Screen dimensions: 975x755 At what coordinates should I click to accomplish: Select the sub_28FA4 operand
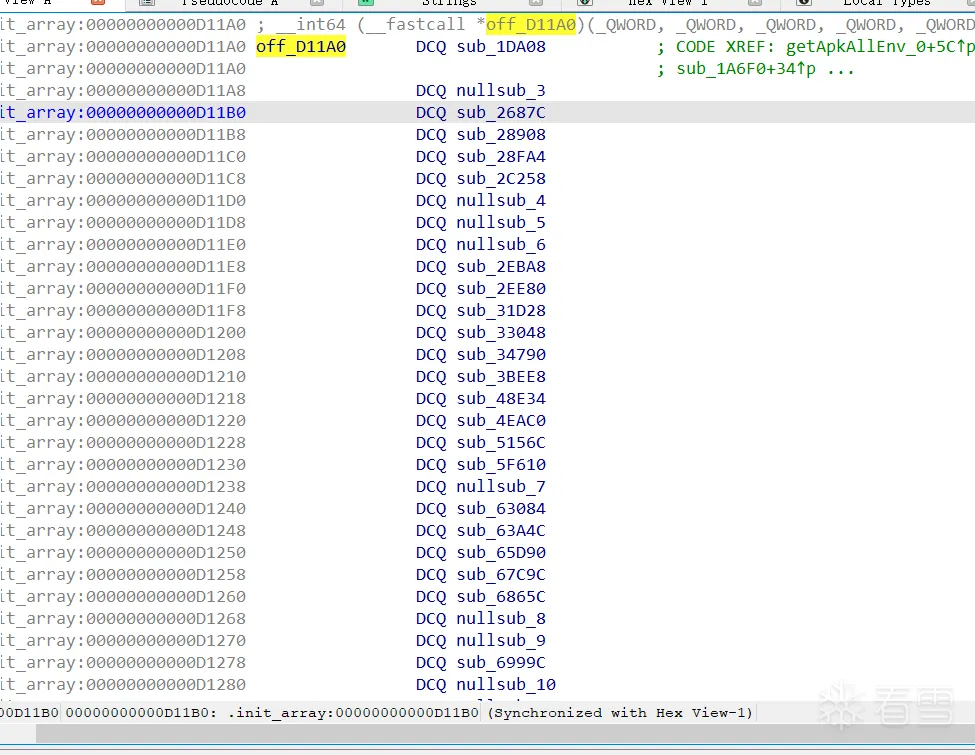coord(501,157)
